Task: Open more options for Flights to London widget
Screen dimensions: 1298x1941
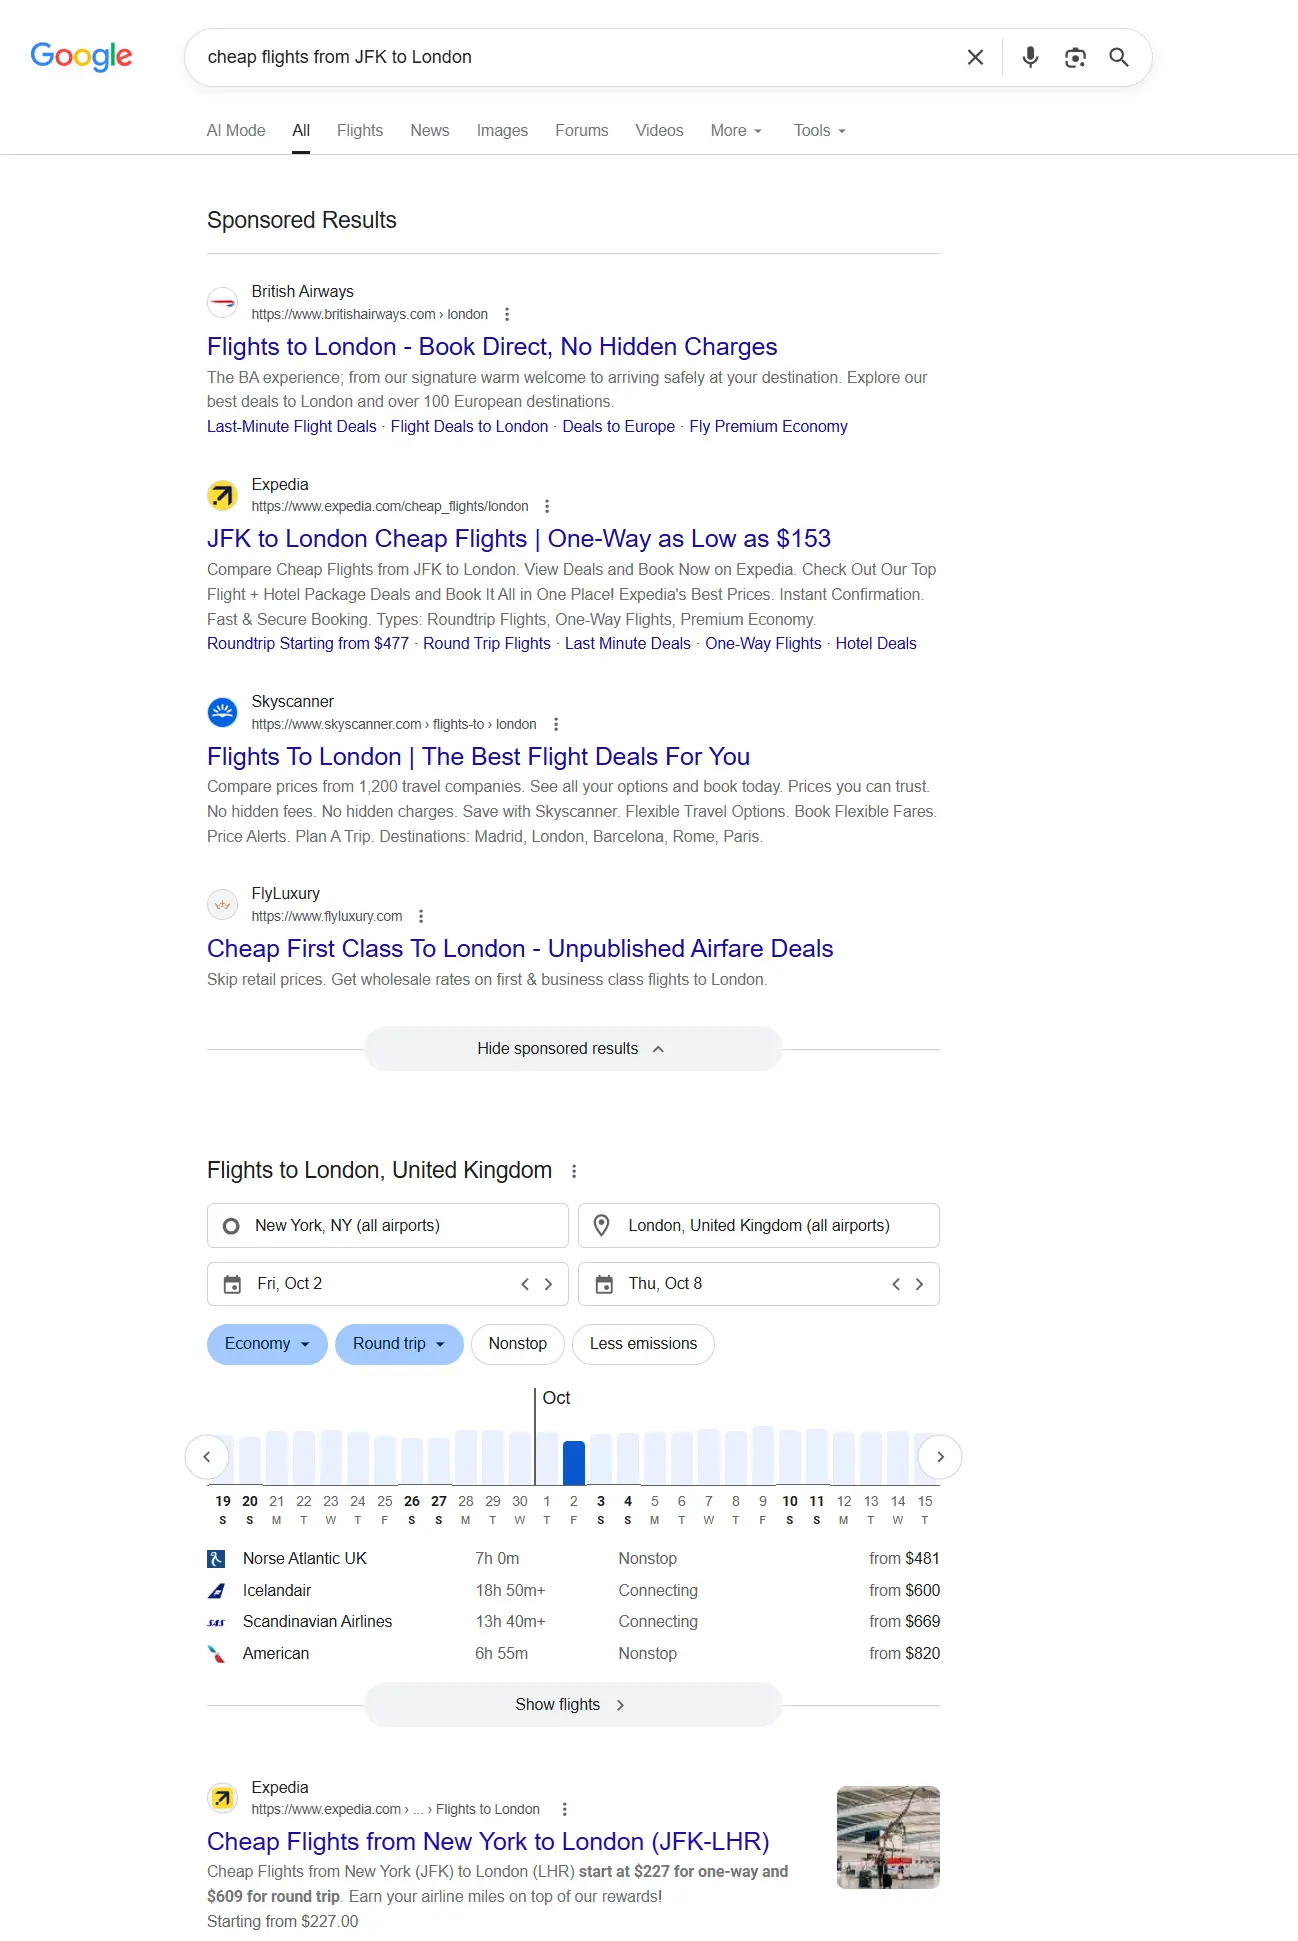Action: coord(574,1171)
